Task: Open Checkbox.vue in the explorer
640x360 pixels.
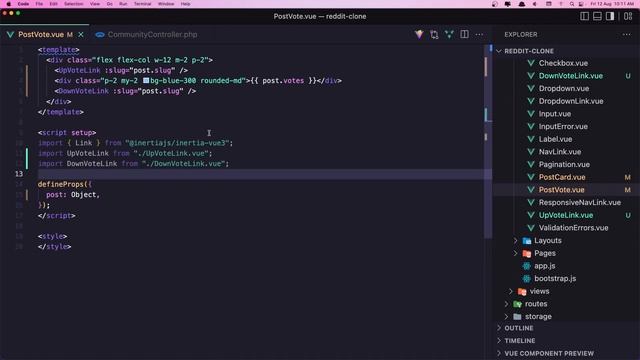Action: pyautogui.click(x=563, y=63)
